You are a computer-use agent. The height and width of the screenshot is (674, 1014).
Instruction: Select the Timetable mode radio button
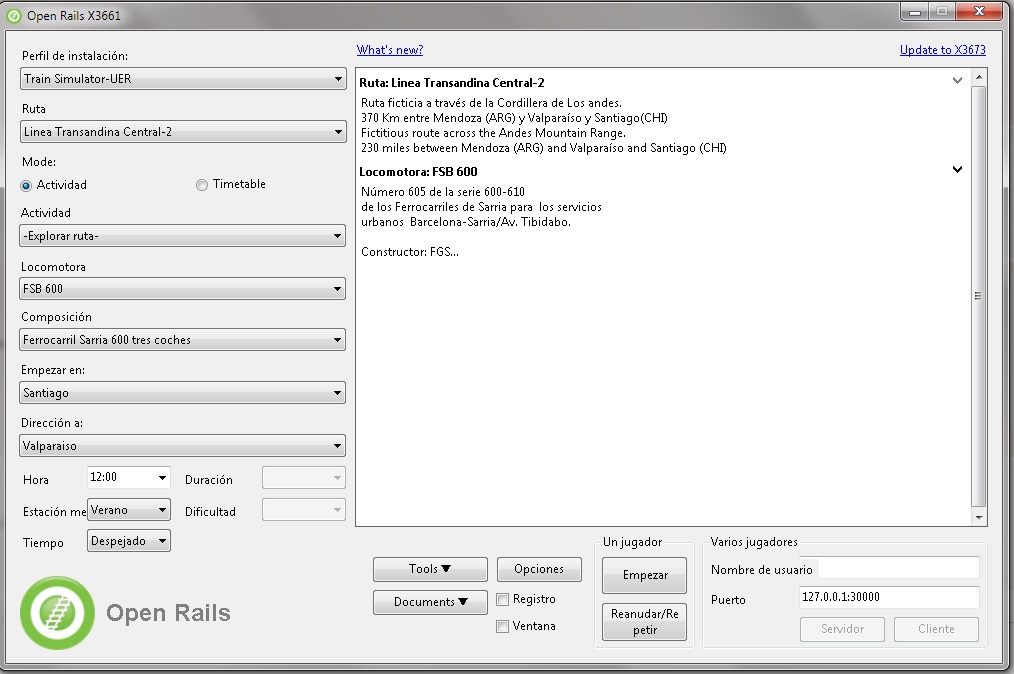click(x=202, y=185)
